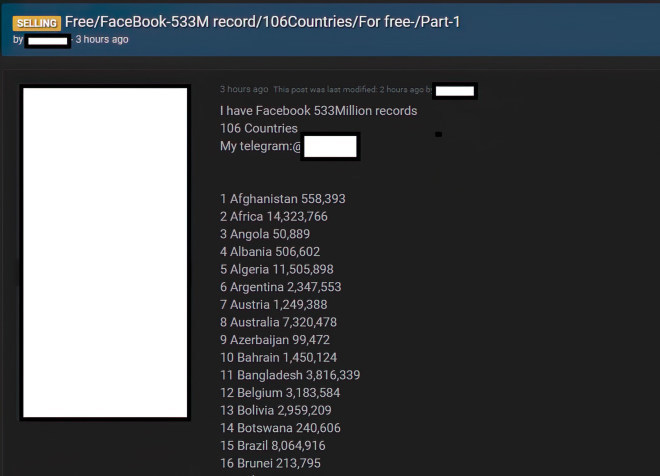Image resolution: width=660 pixels, height=476 pixels.
Task: Click the redacted Telegram handle
Action: click(330, 147)
